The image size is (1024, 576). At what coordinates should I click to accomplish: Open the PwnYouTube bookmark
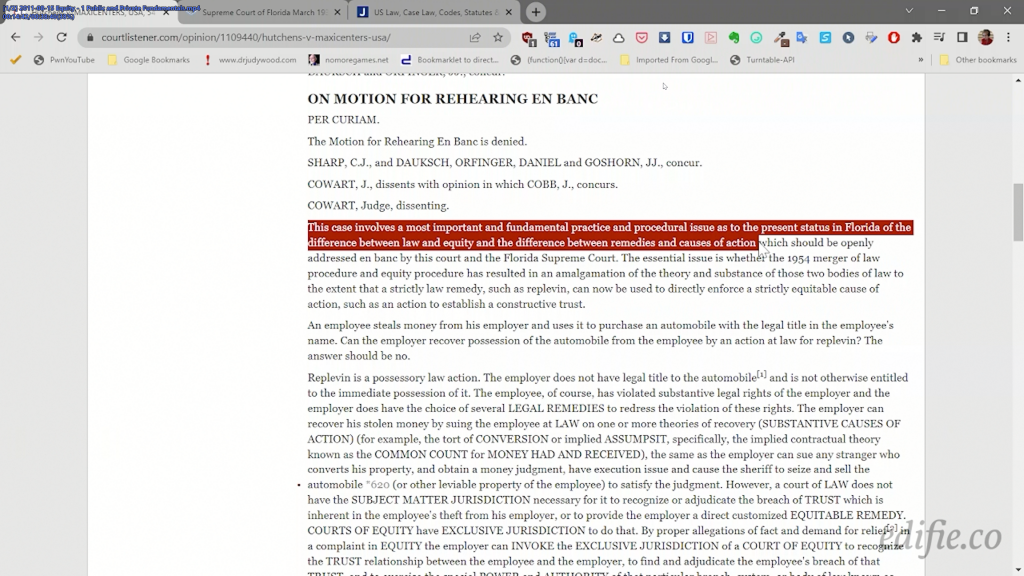click(64, 59)
